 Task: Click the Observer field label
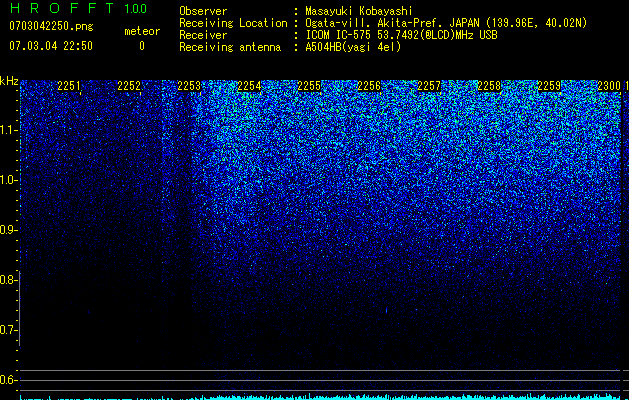(x=203, y=11)
